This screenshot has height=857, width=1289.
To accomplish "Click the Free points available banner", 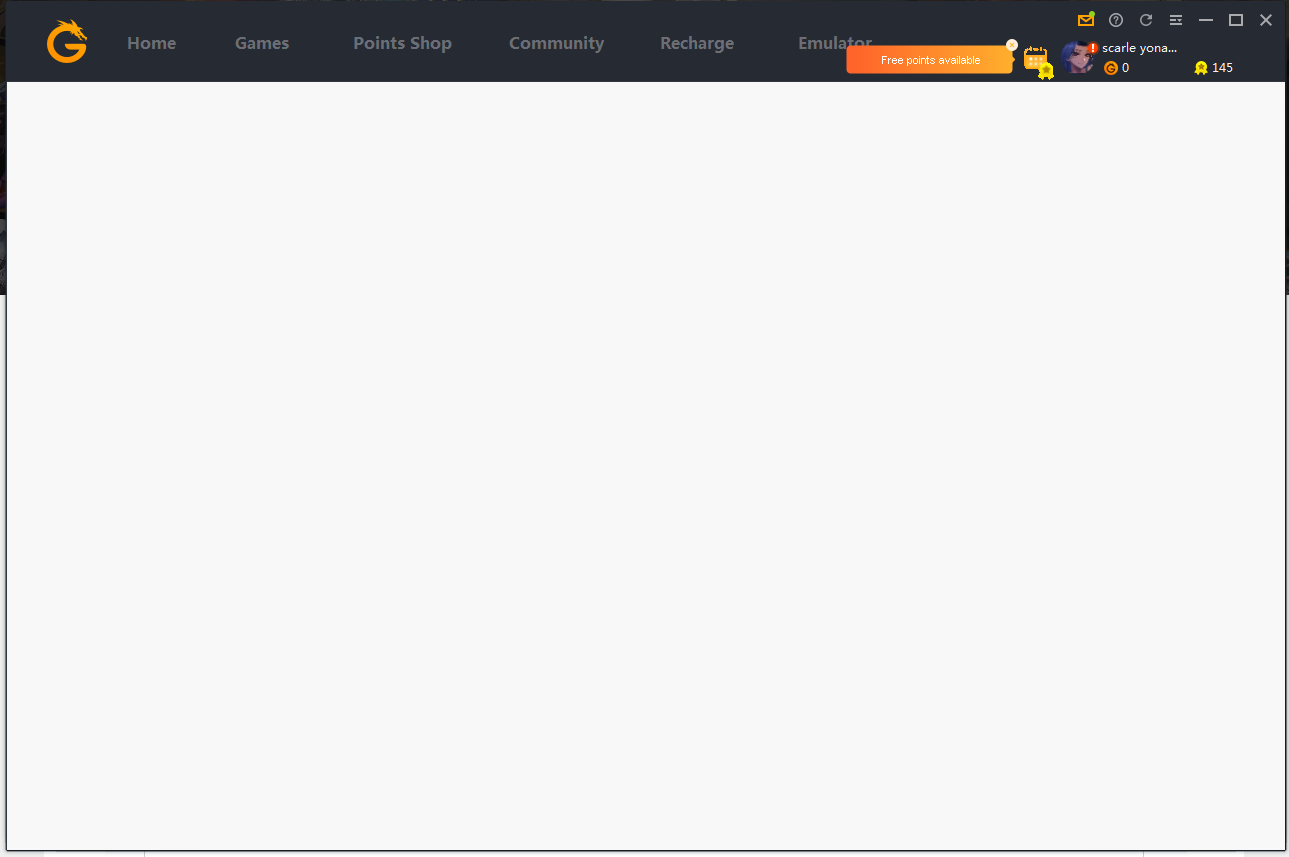I will [929, 60].
